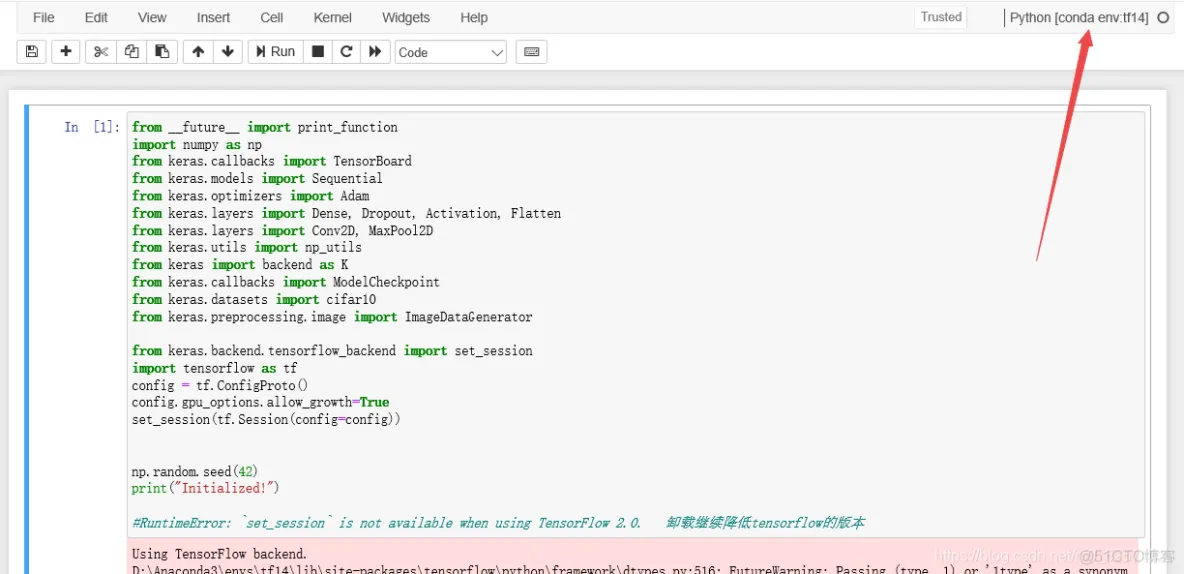Click the In [1] cell prompt
Viewport: 1184px width, 574px height.
tap(92, 127)
